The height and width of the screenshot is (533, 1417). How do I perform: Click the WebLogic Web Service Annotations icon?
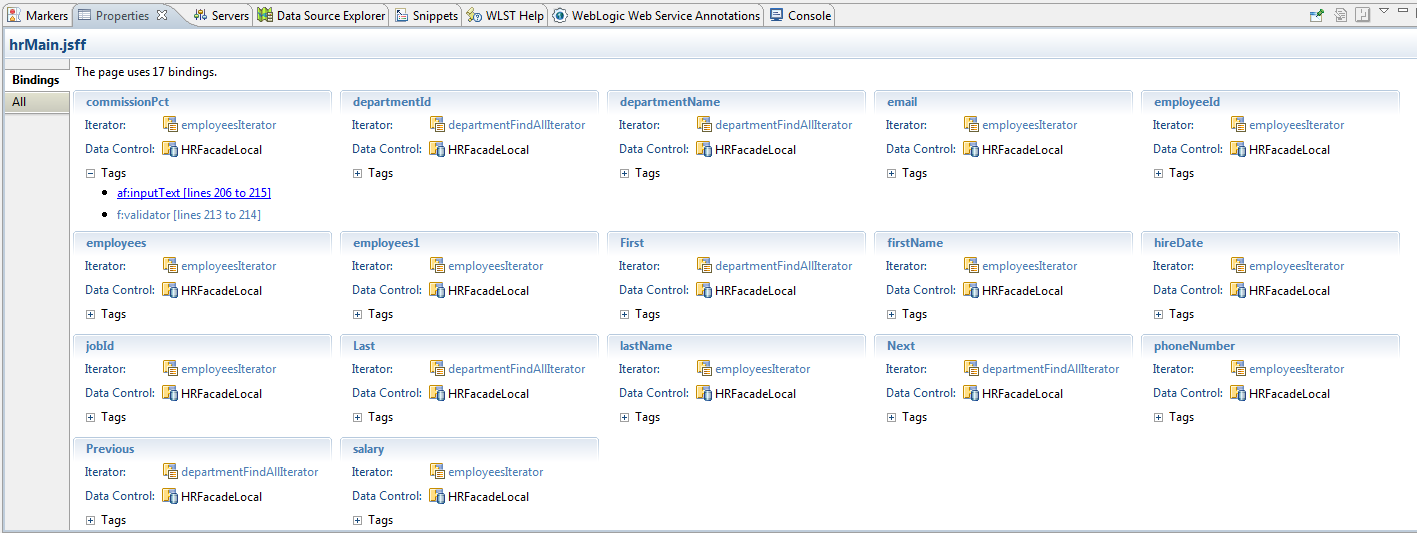559,15
